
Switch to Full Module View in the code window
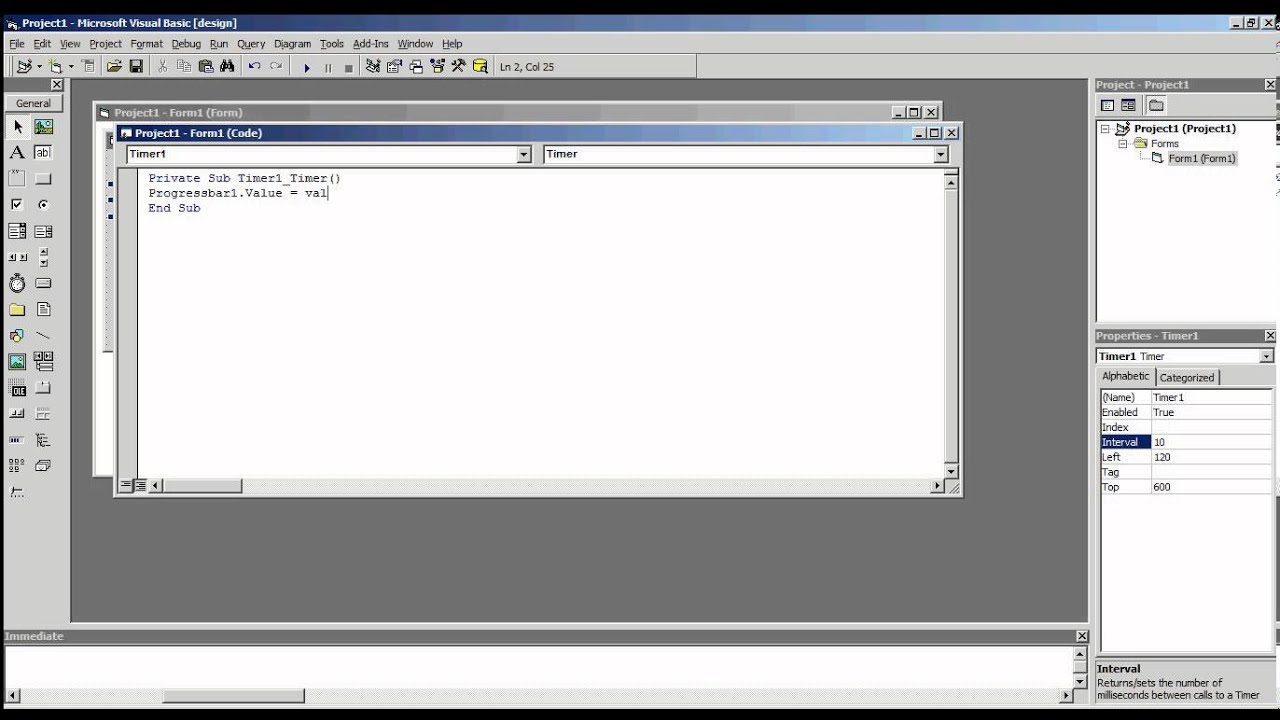click(140, 486)
